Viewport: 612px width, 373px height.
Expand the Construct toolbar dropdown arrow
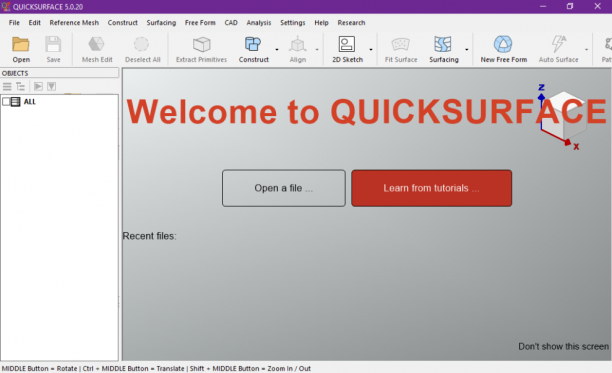pos(277,50)
